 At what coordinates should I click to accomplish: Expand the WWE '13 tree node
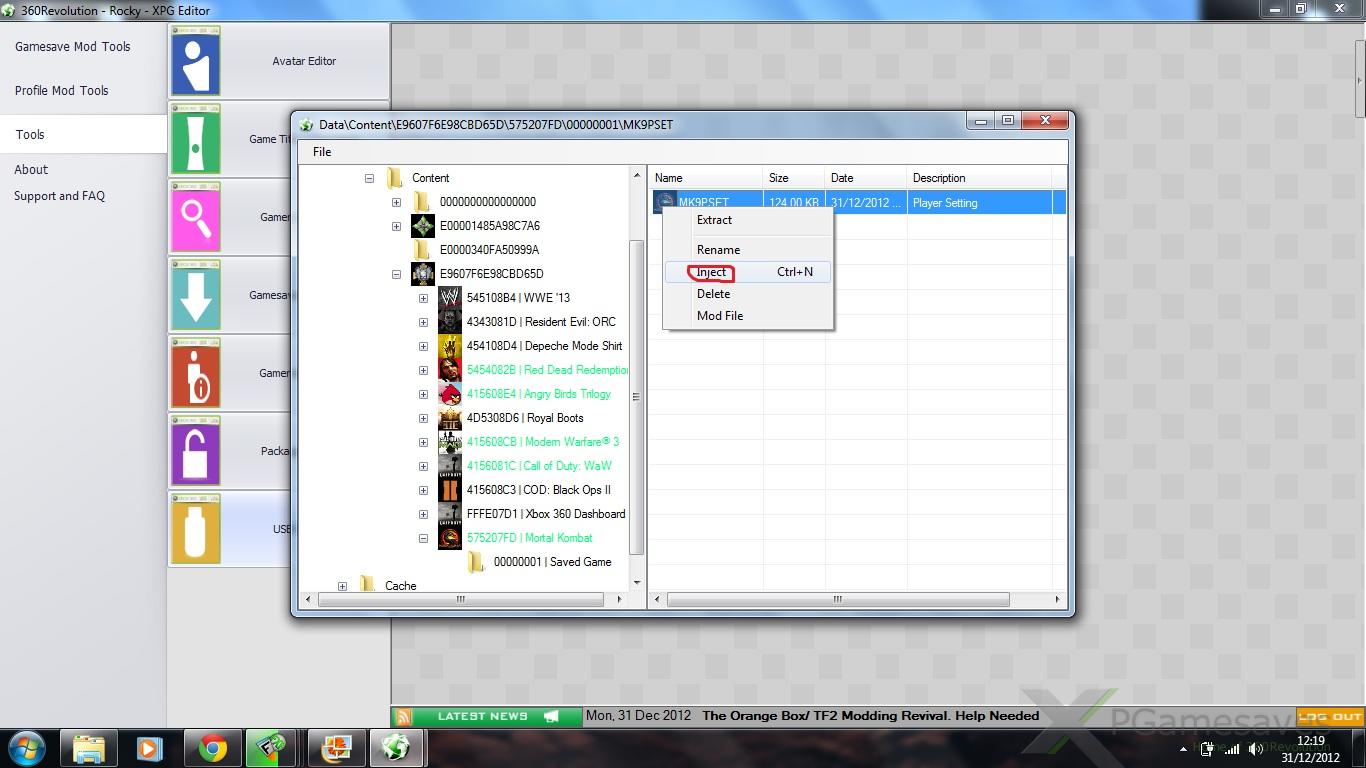tap(423, 298)
